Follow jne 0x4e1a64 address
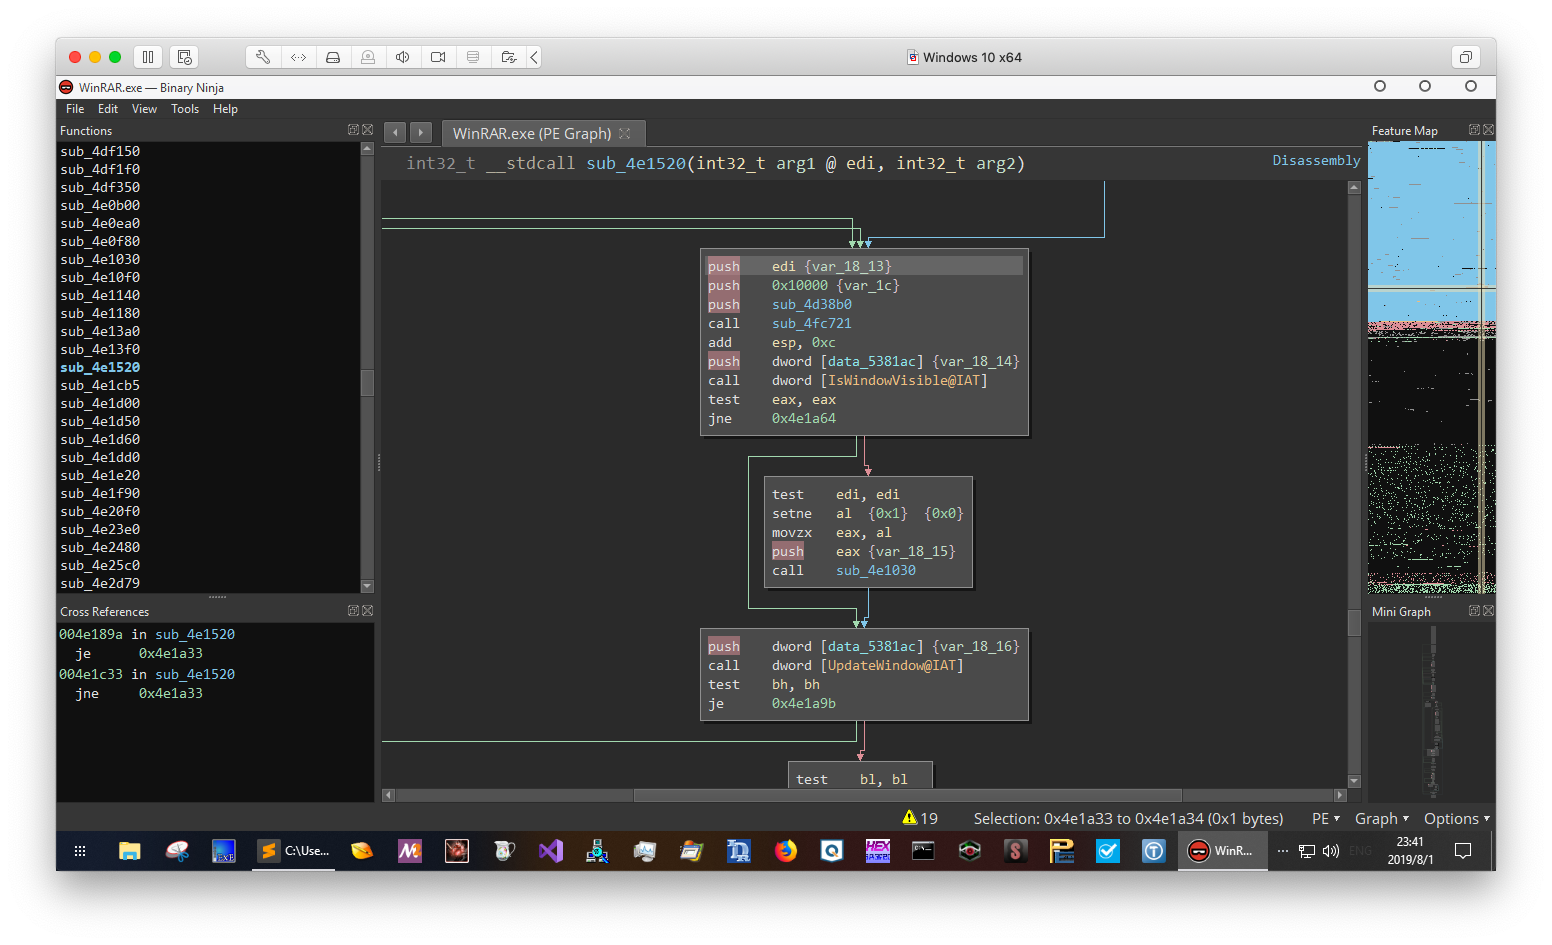1552x945 pixels. click(x=804, y=418)
